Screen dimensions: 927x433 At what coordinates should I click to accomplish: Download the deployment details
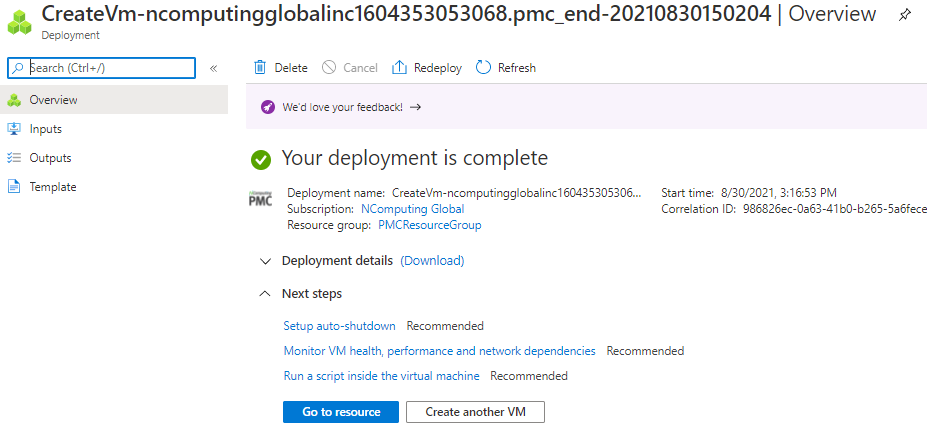click(x=432, y=261)
